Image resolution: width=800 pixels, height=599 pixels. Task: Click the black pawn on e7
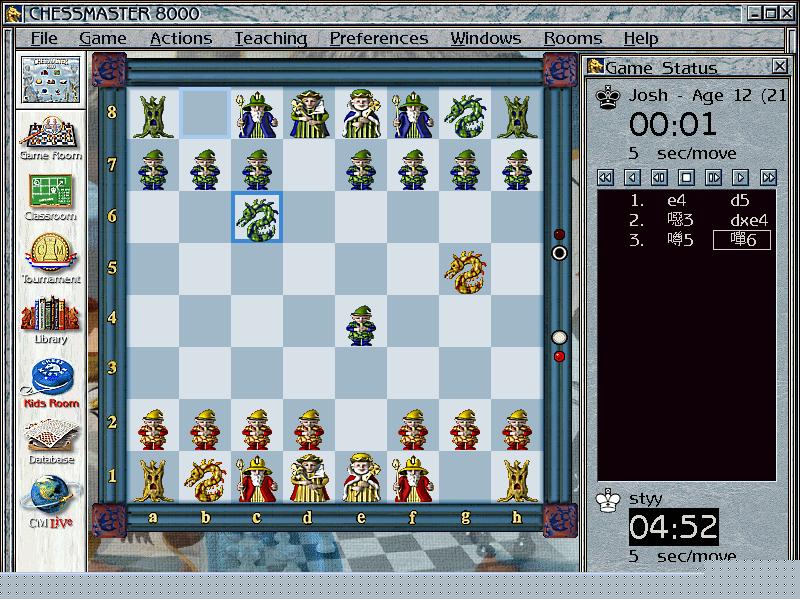361,169
